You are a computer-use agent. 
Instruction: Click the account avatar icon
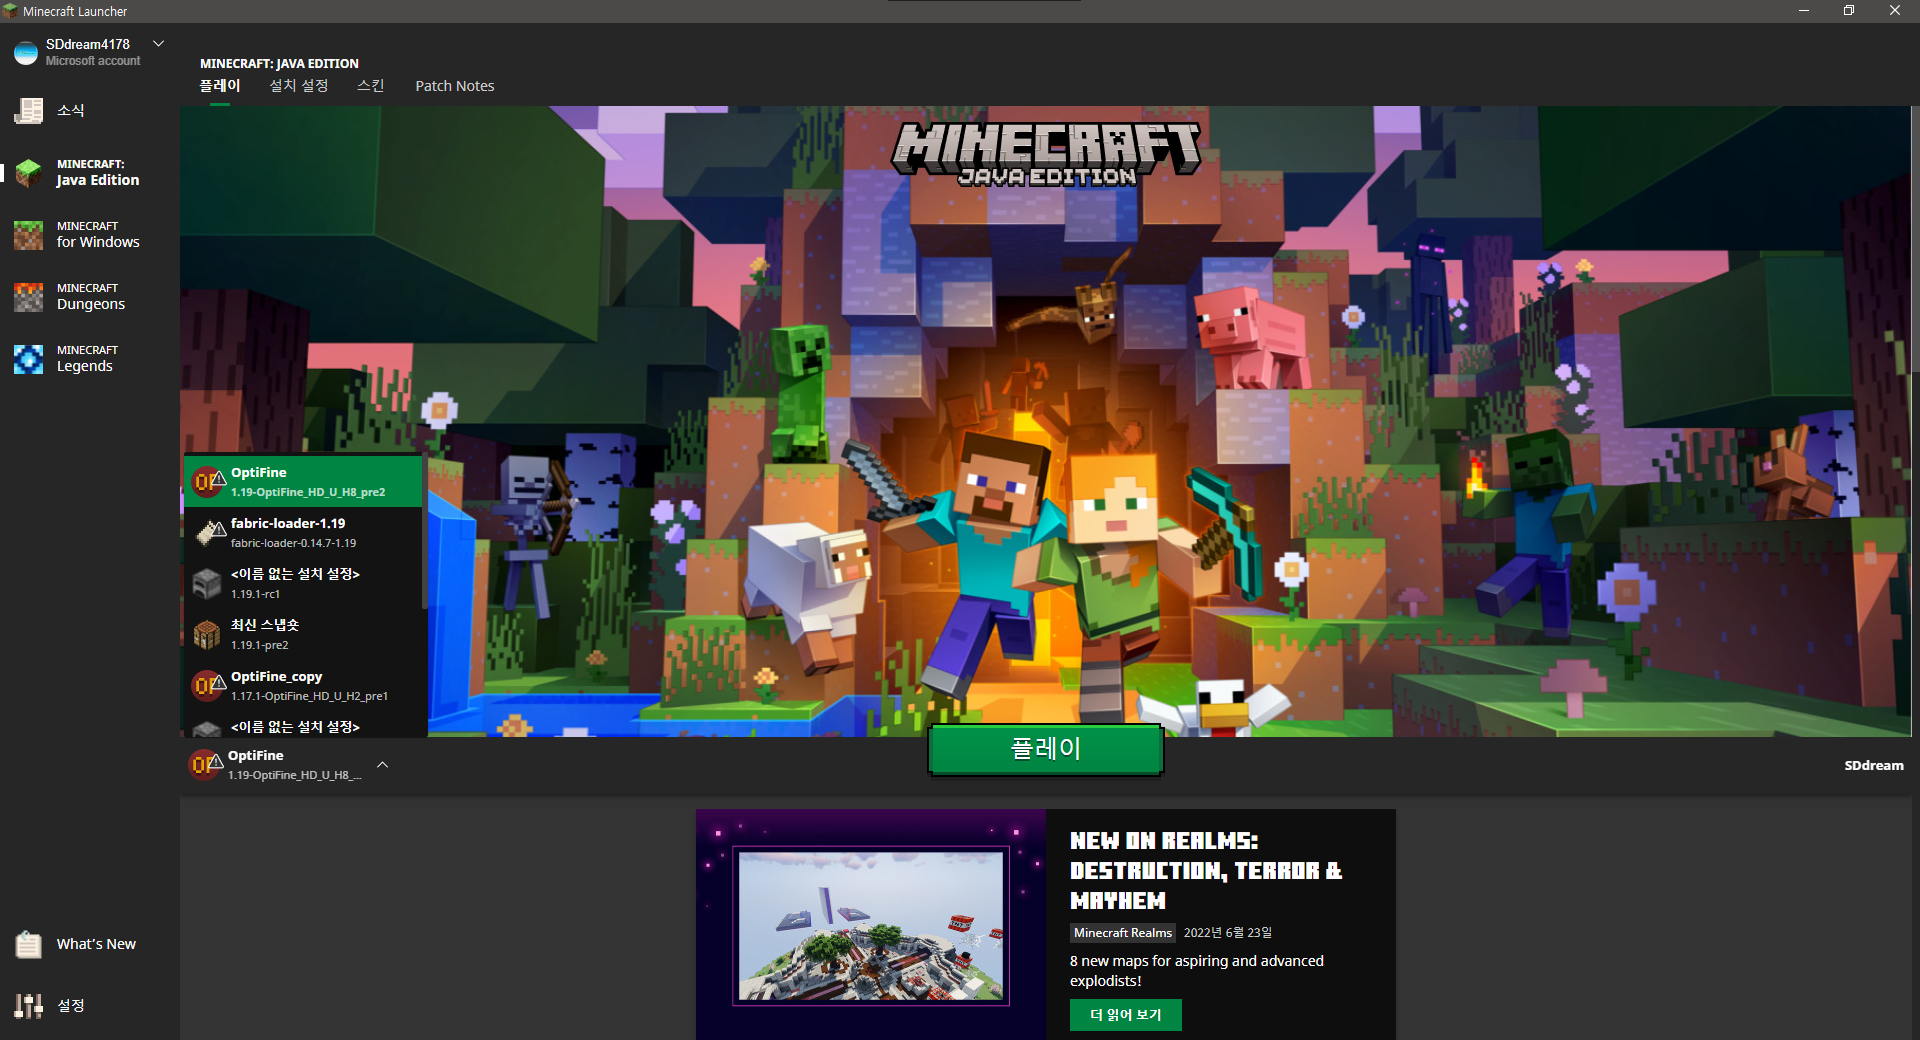(26, 52)
